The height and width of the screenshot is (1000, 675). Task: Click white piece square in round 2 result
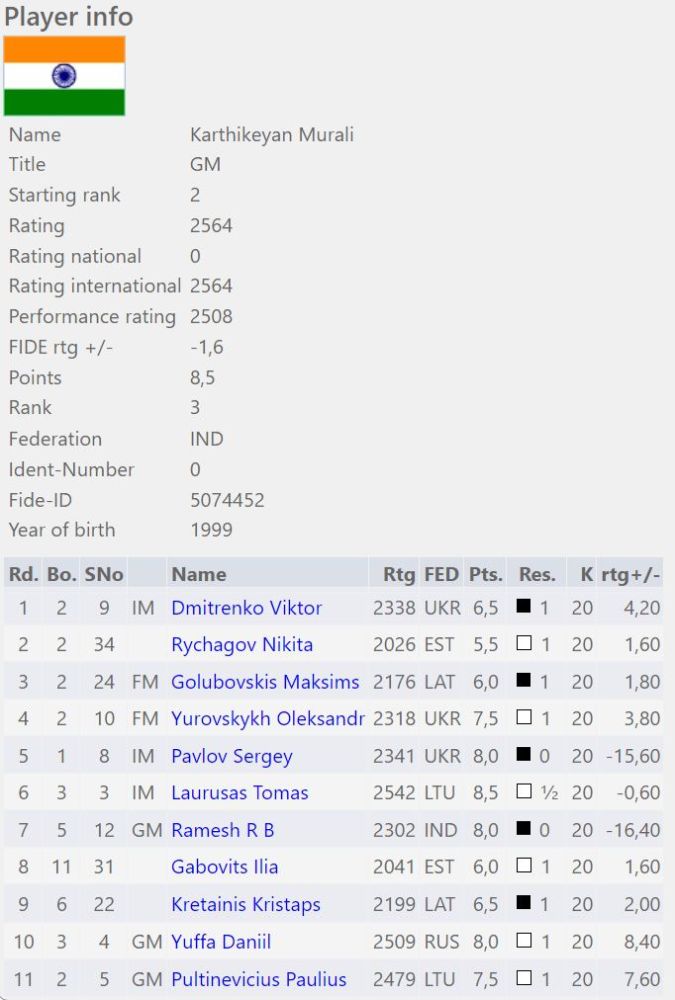click(524, 644)
